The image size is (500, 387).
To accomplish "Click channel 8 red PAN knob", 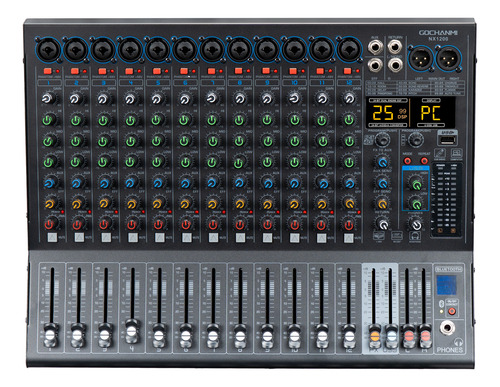I will (x=240, y=224).
